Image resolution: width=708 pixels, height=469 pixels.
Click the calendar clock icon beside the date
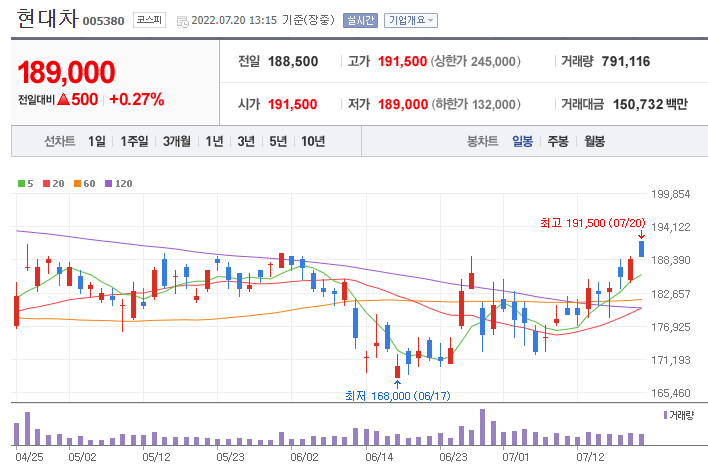[x=182, y=21]
